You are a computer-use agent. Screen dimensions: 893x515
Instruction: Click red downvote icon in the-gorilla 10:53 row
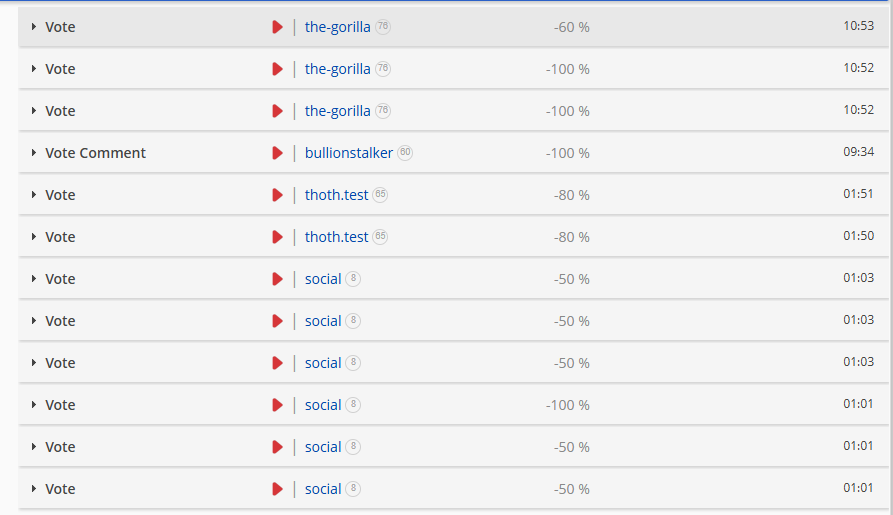click(277, 27)
